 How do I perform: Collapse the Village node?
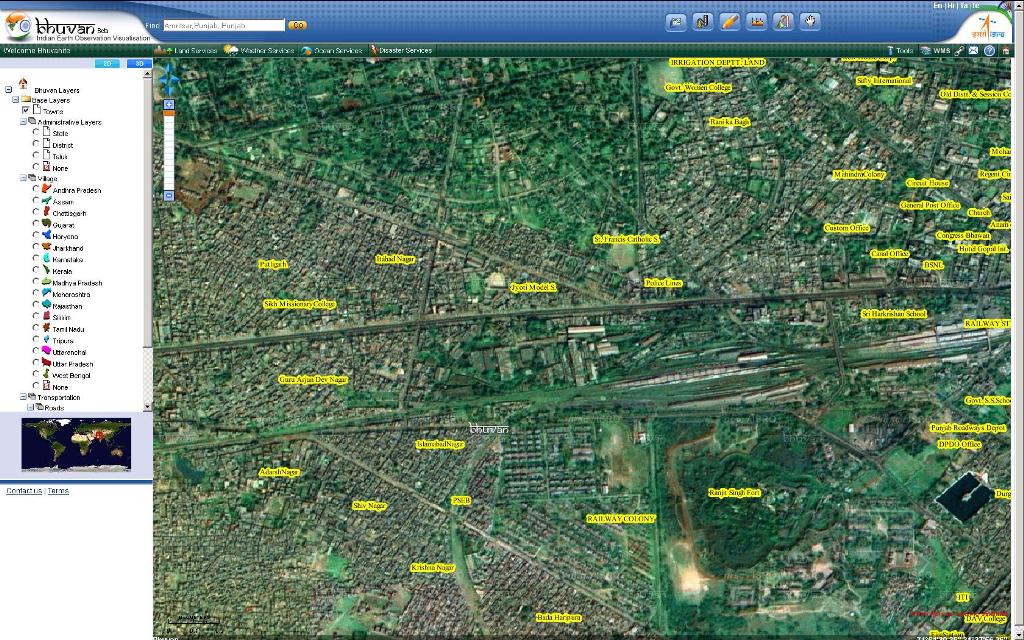(23, 178)
